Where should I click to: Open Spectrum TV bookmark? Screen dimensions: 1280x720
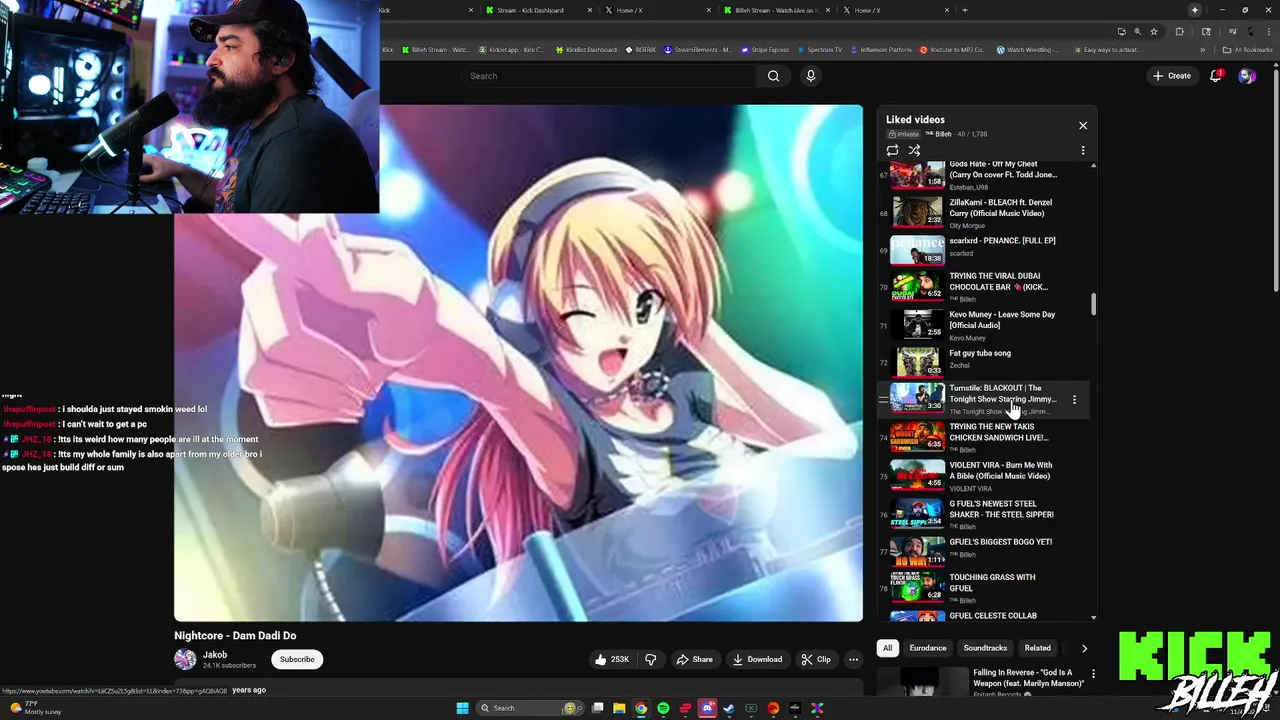[819, 49]
